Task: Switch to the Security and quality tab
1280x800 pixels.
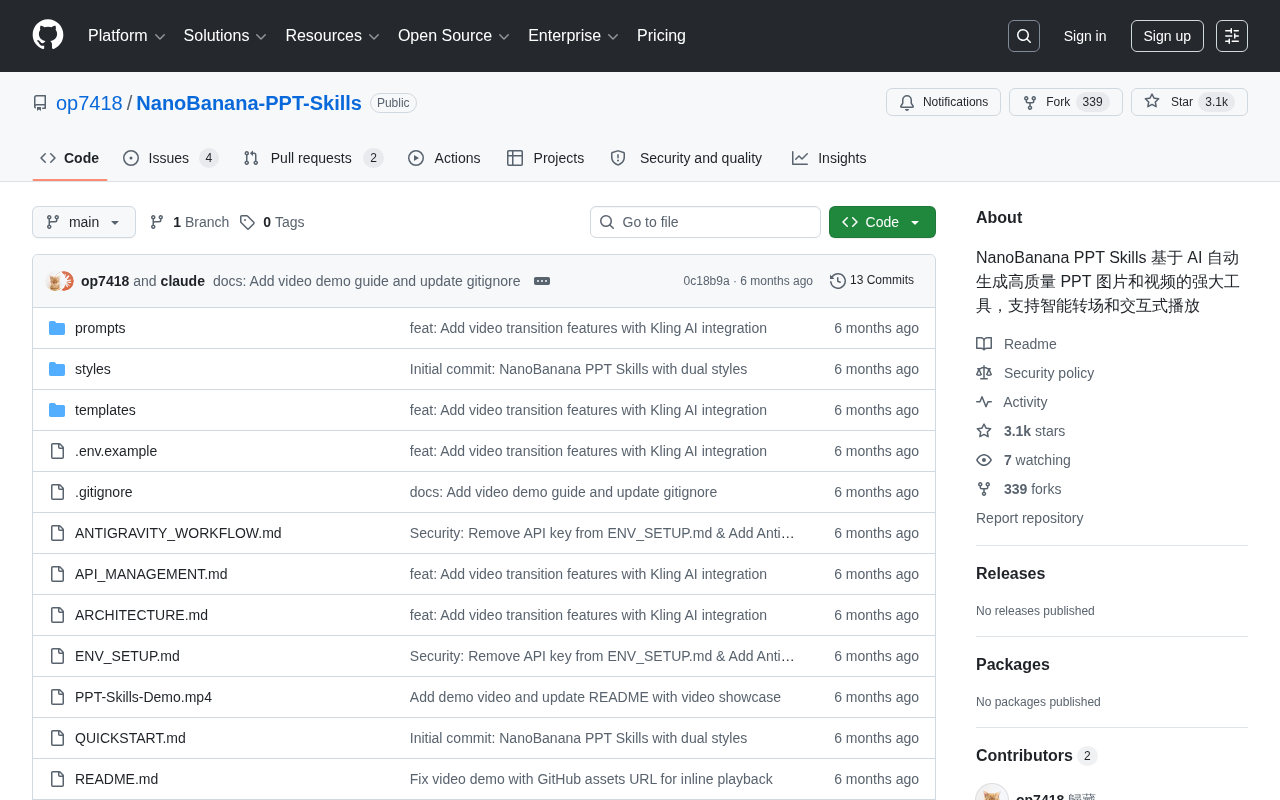Action: click(x=686, y=158)
